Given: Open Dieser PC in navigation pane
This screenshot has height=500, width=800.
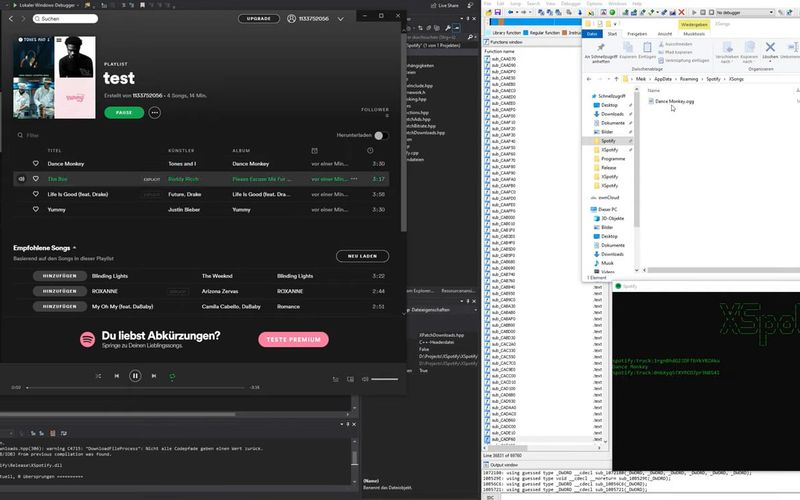Looking at the screenshot, I should pyautogui.click(x=607, y=209).
